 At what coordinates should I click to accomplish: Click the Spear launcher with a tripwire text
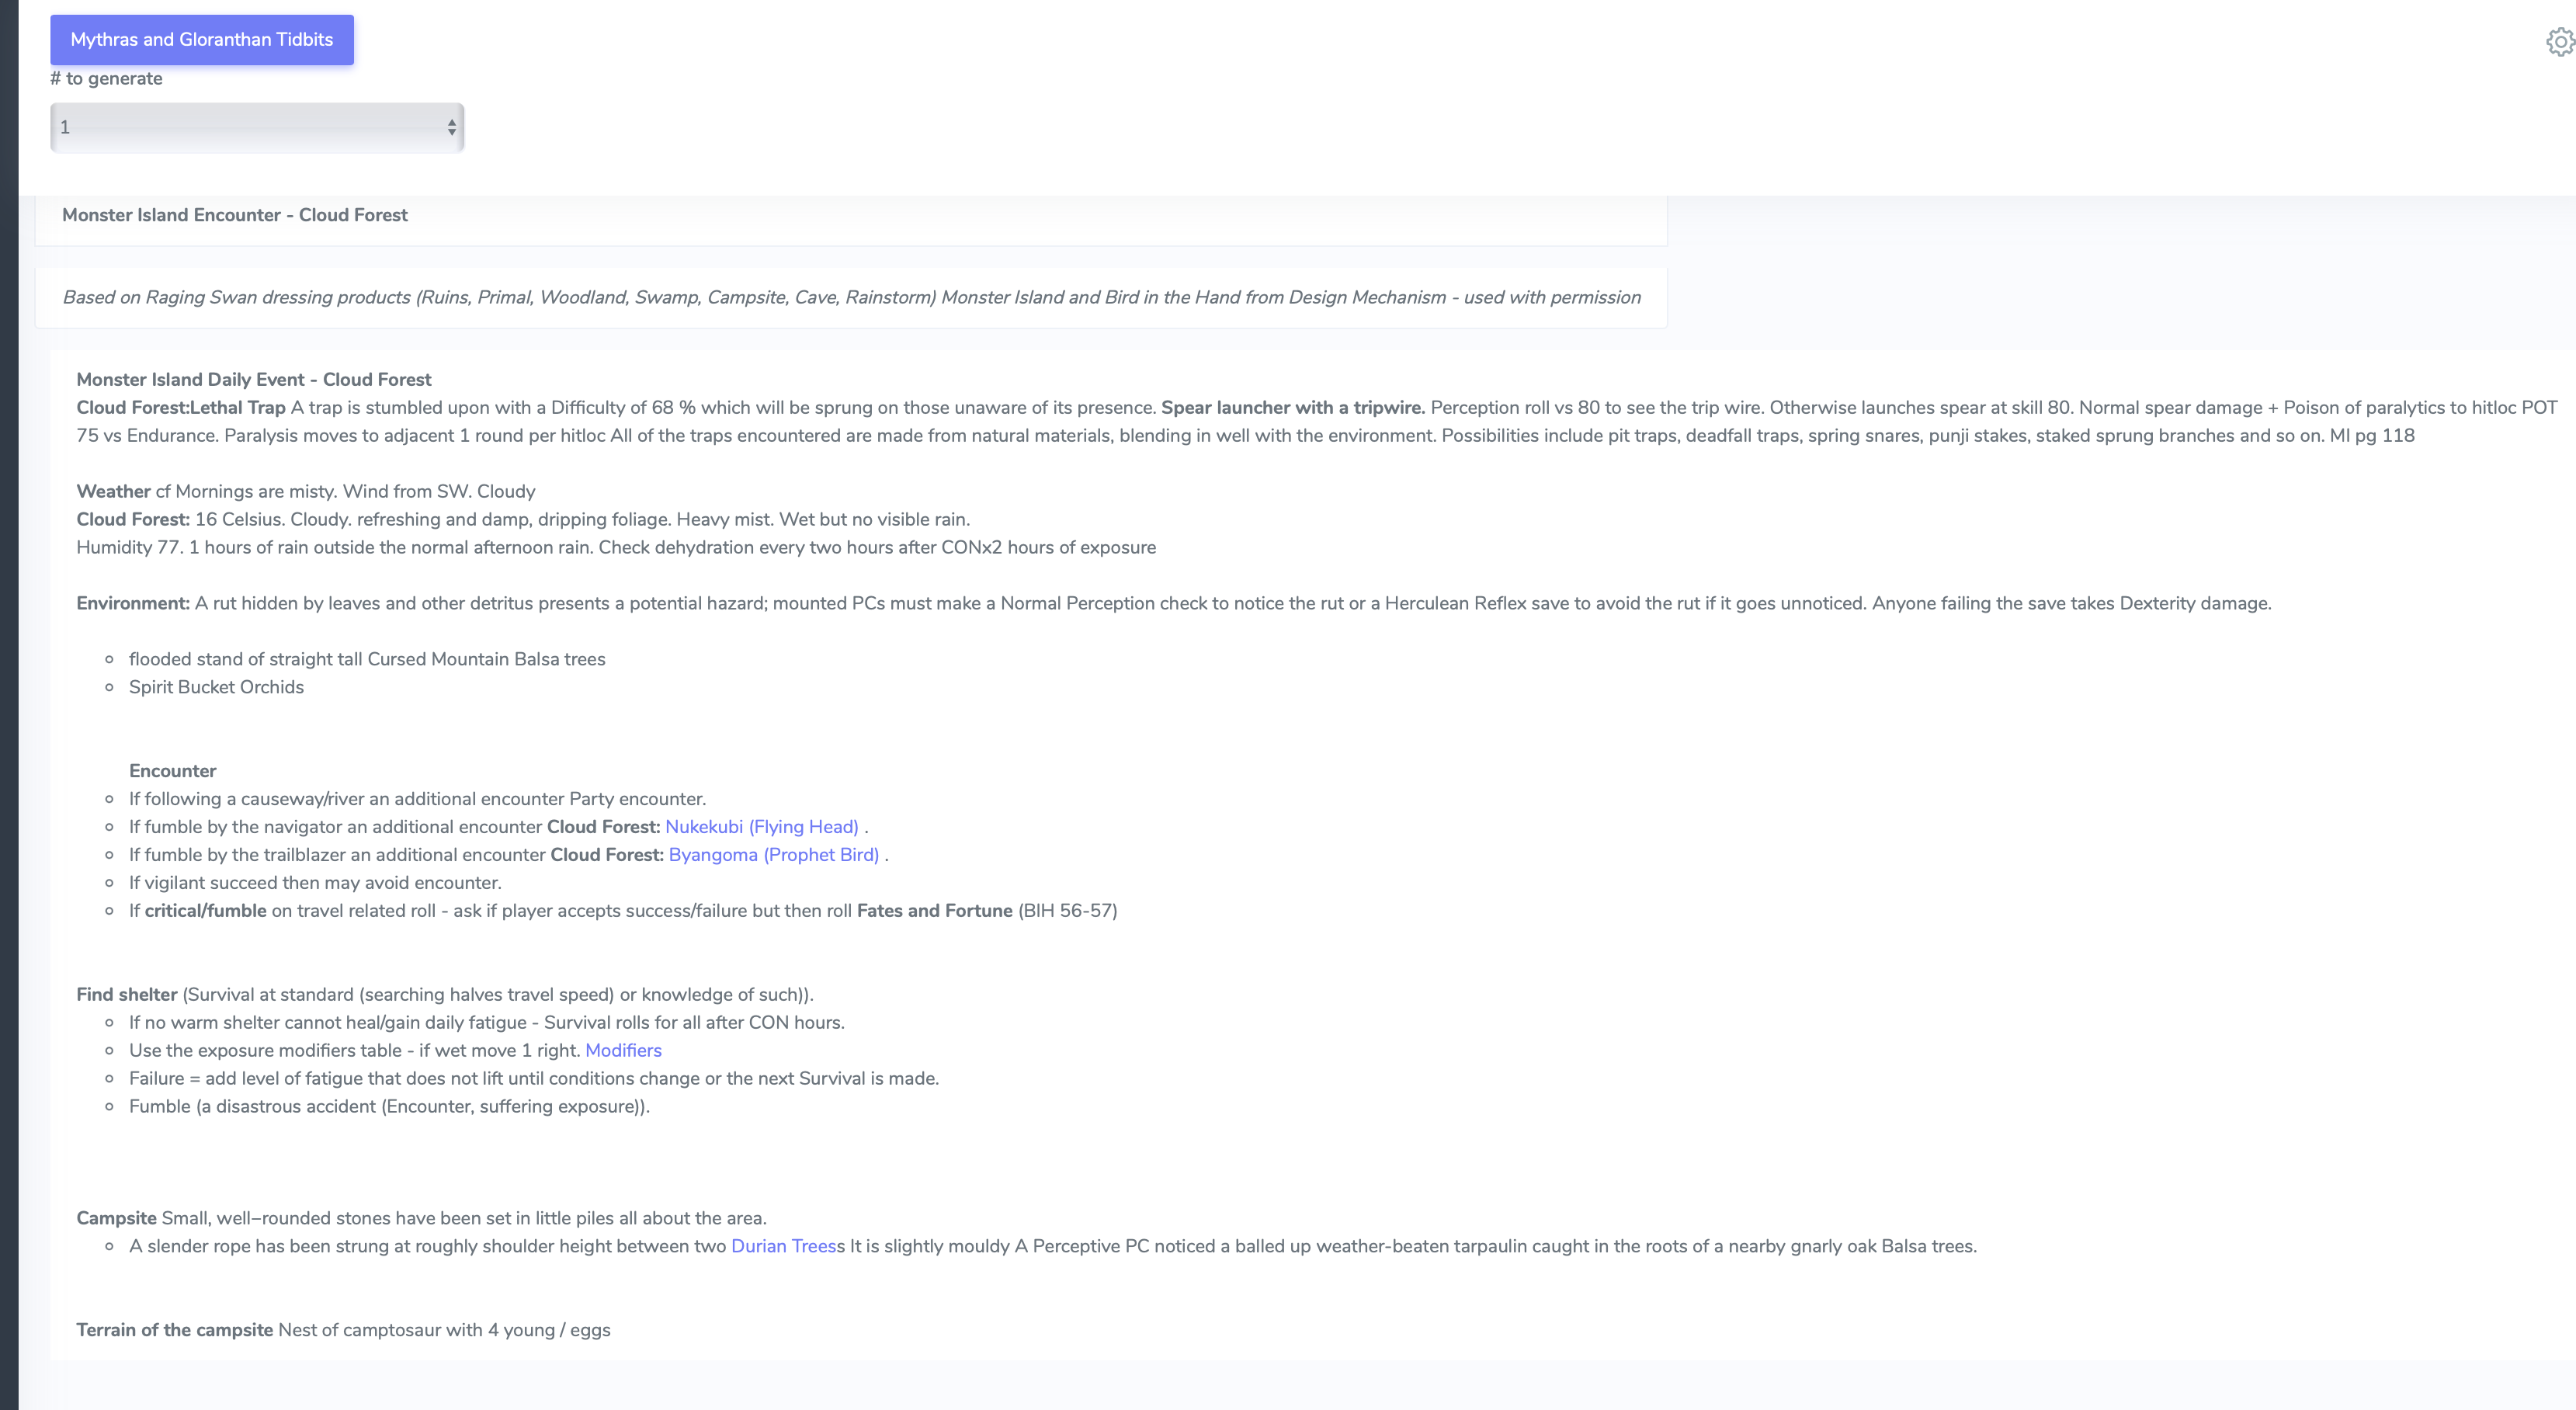tap(1292, 408)
